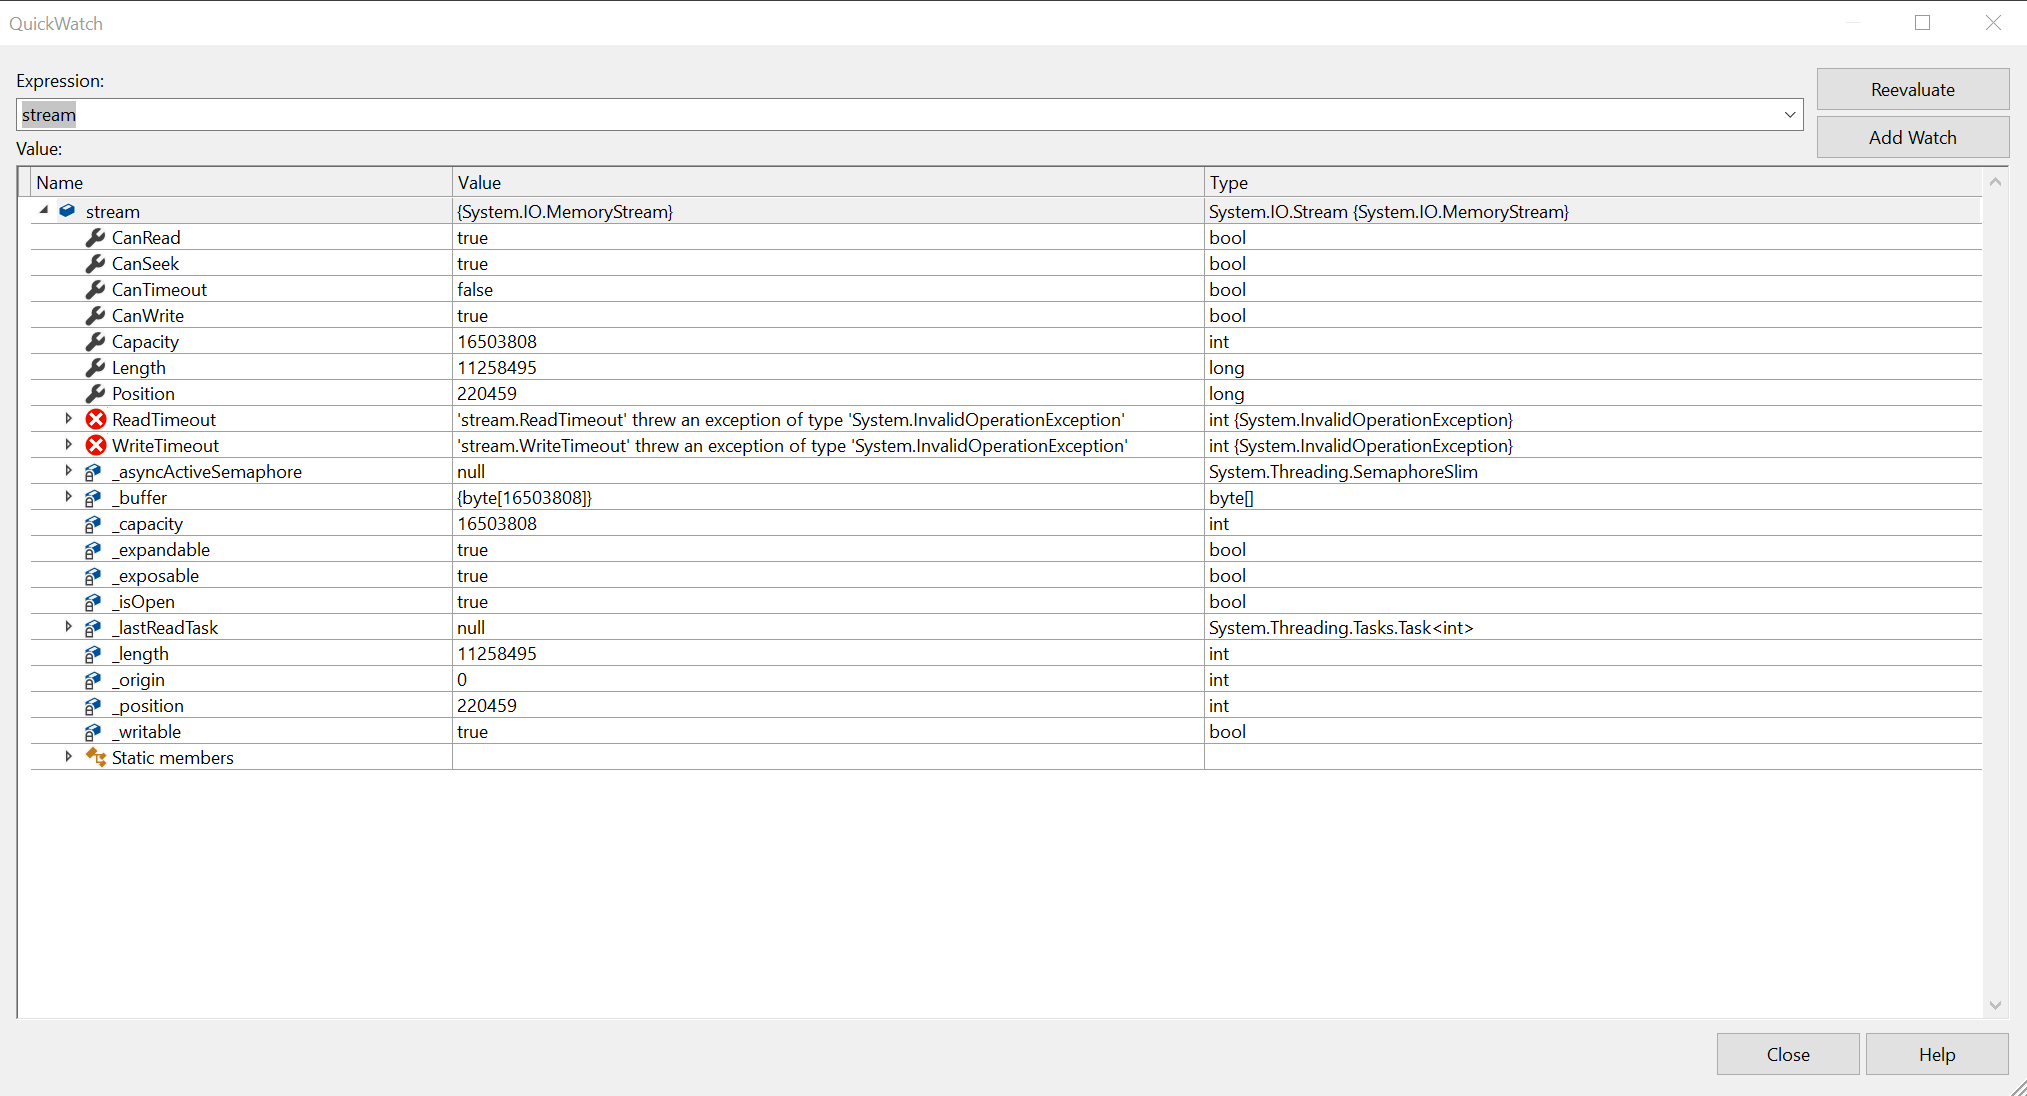Click the red exception icon on ReadTimeout
Image resolution: width=2027 pixels, height=1096 pixels.
pyautogui.click(x=95, y=419)
